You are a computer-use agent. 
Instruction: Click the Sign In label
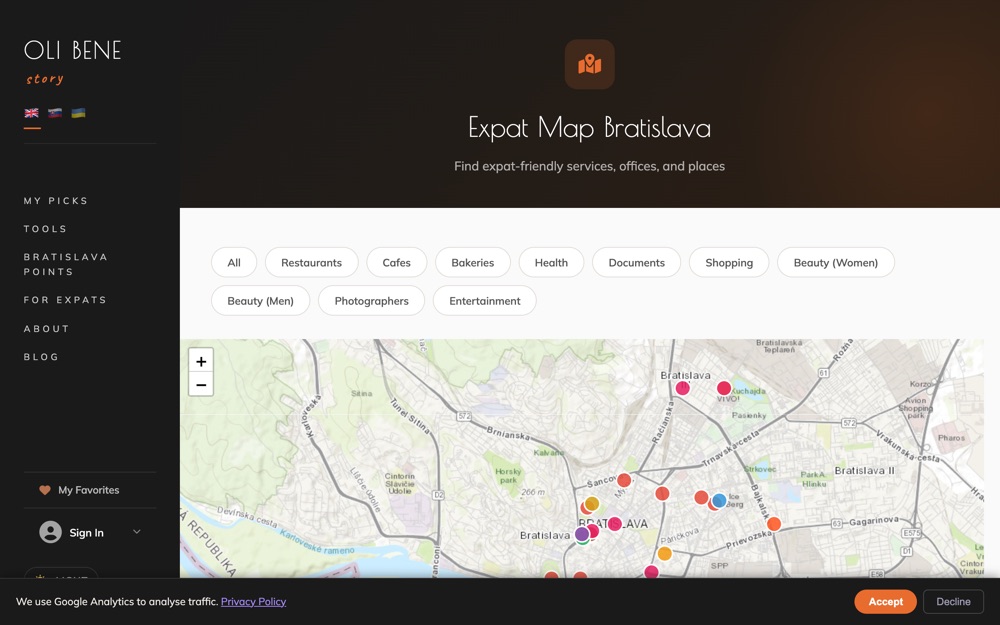click(86, 533)
